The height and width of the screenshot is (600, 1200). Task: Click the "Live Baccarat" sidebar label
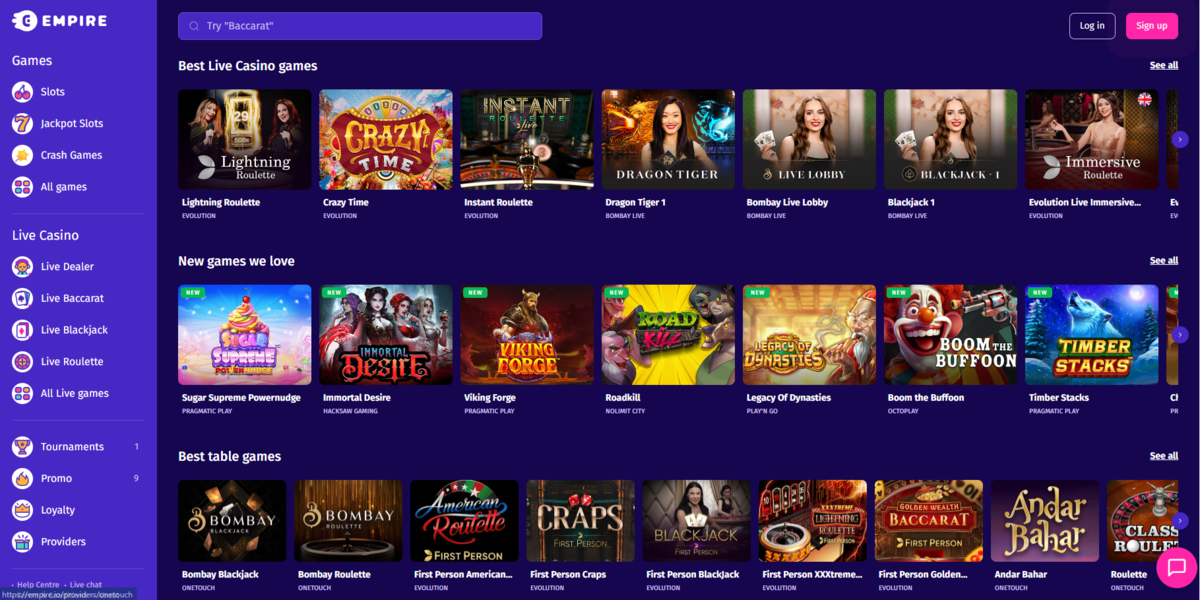tap(72, 298)
